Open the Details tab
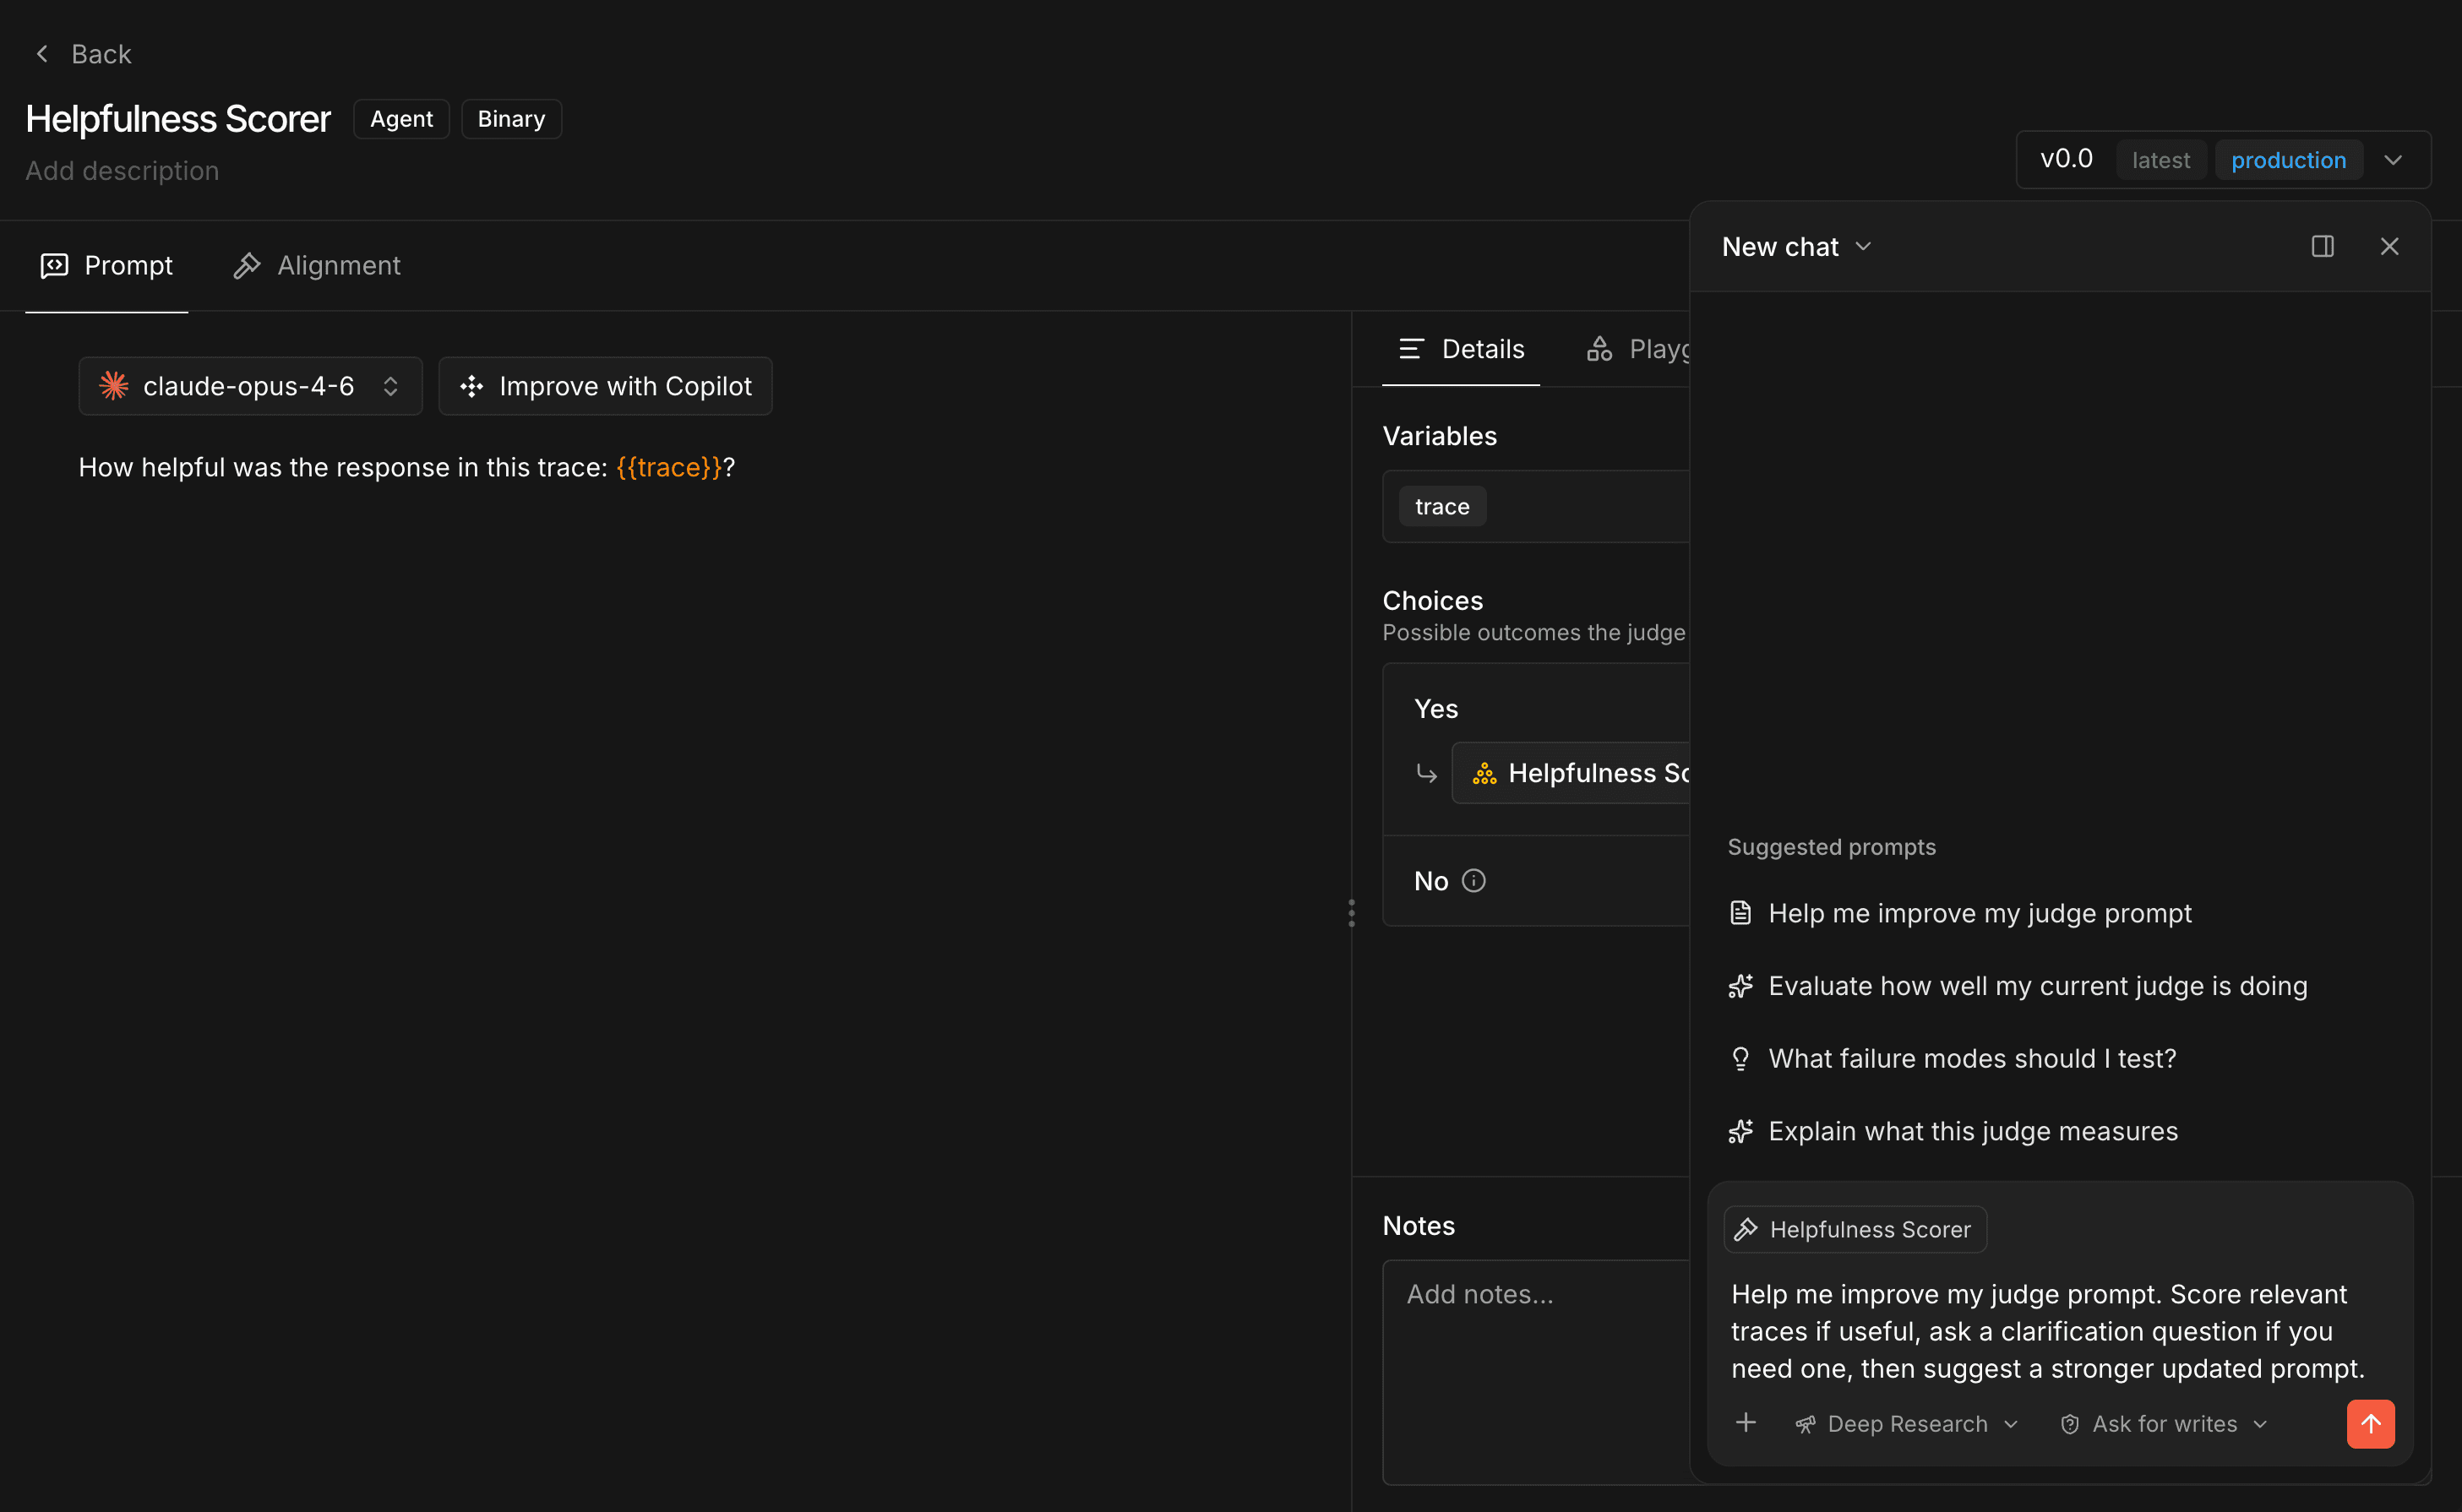The height and width of the screenshot is (1512, 2462). click(1461, 349)
